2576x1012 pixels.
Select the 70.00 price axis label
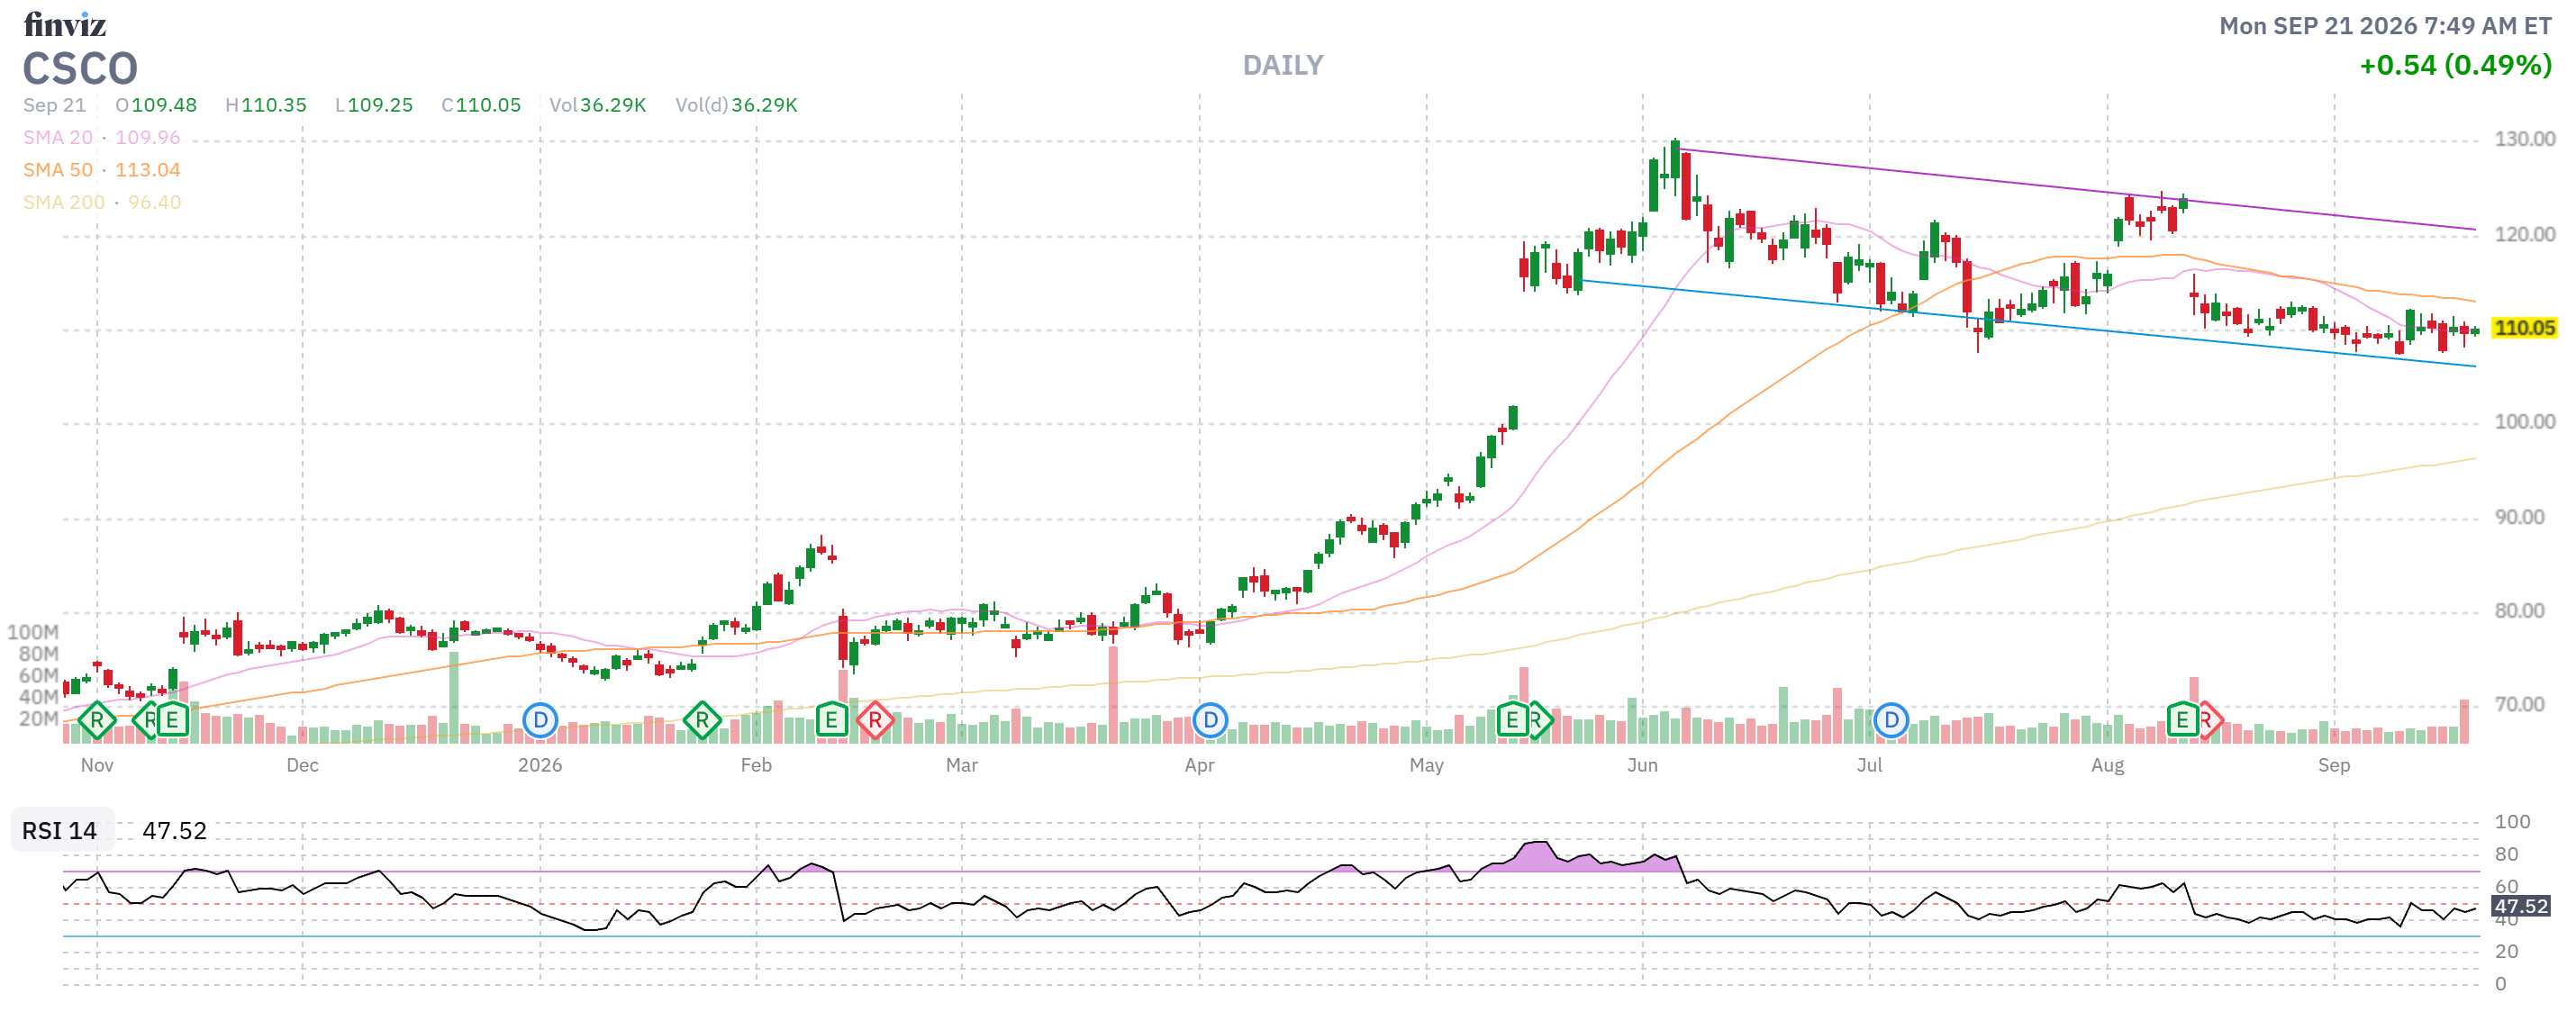(2519, 705)
